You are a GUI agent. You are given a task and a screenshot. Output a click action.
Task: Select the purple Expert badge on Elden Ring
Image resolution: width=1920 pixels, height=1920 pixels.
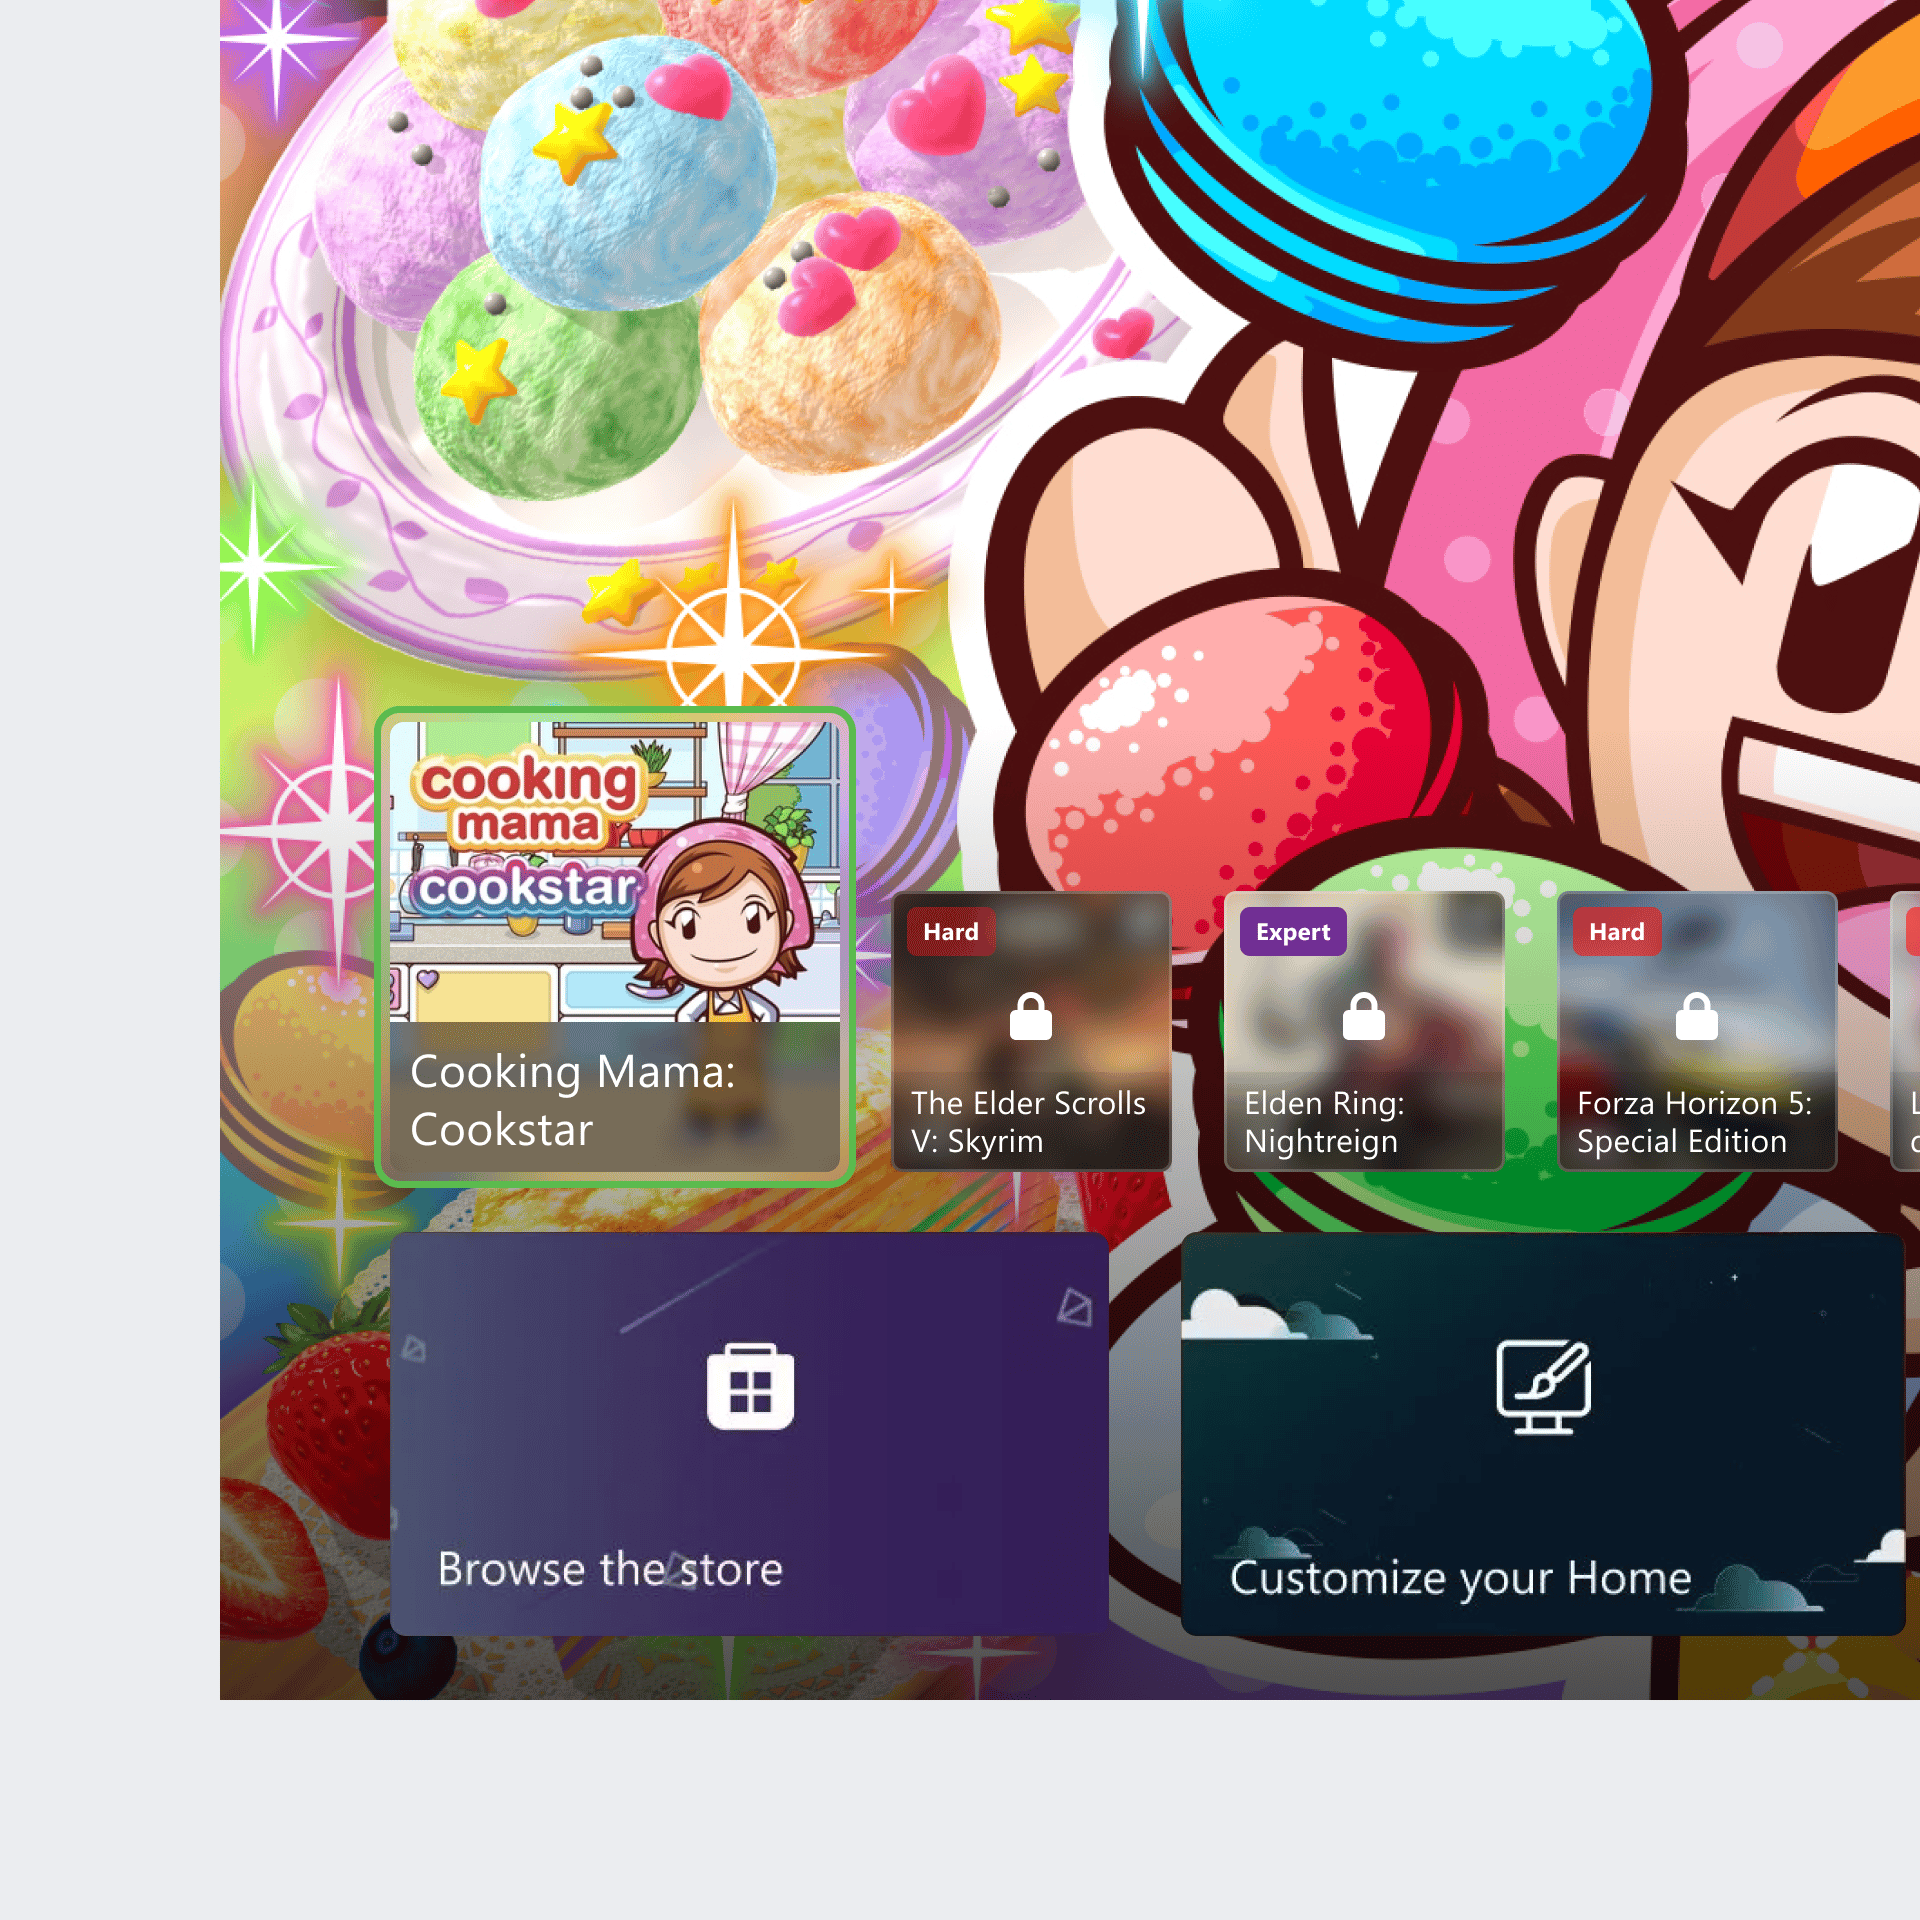[x=1292, y=932]
